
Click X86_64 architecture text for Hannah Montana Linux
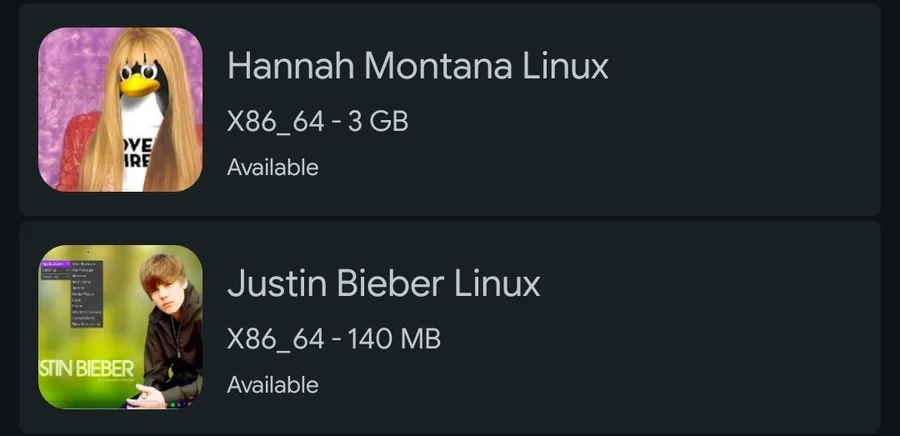tap(276, 122)
